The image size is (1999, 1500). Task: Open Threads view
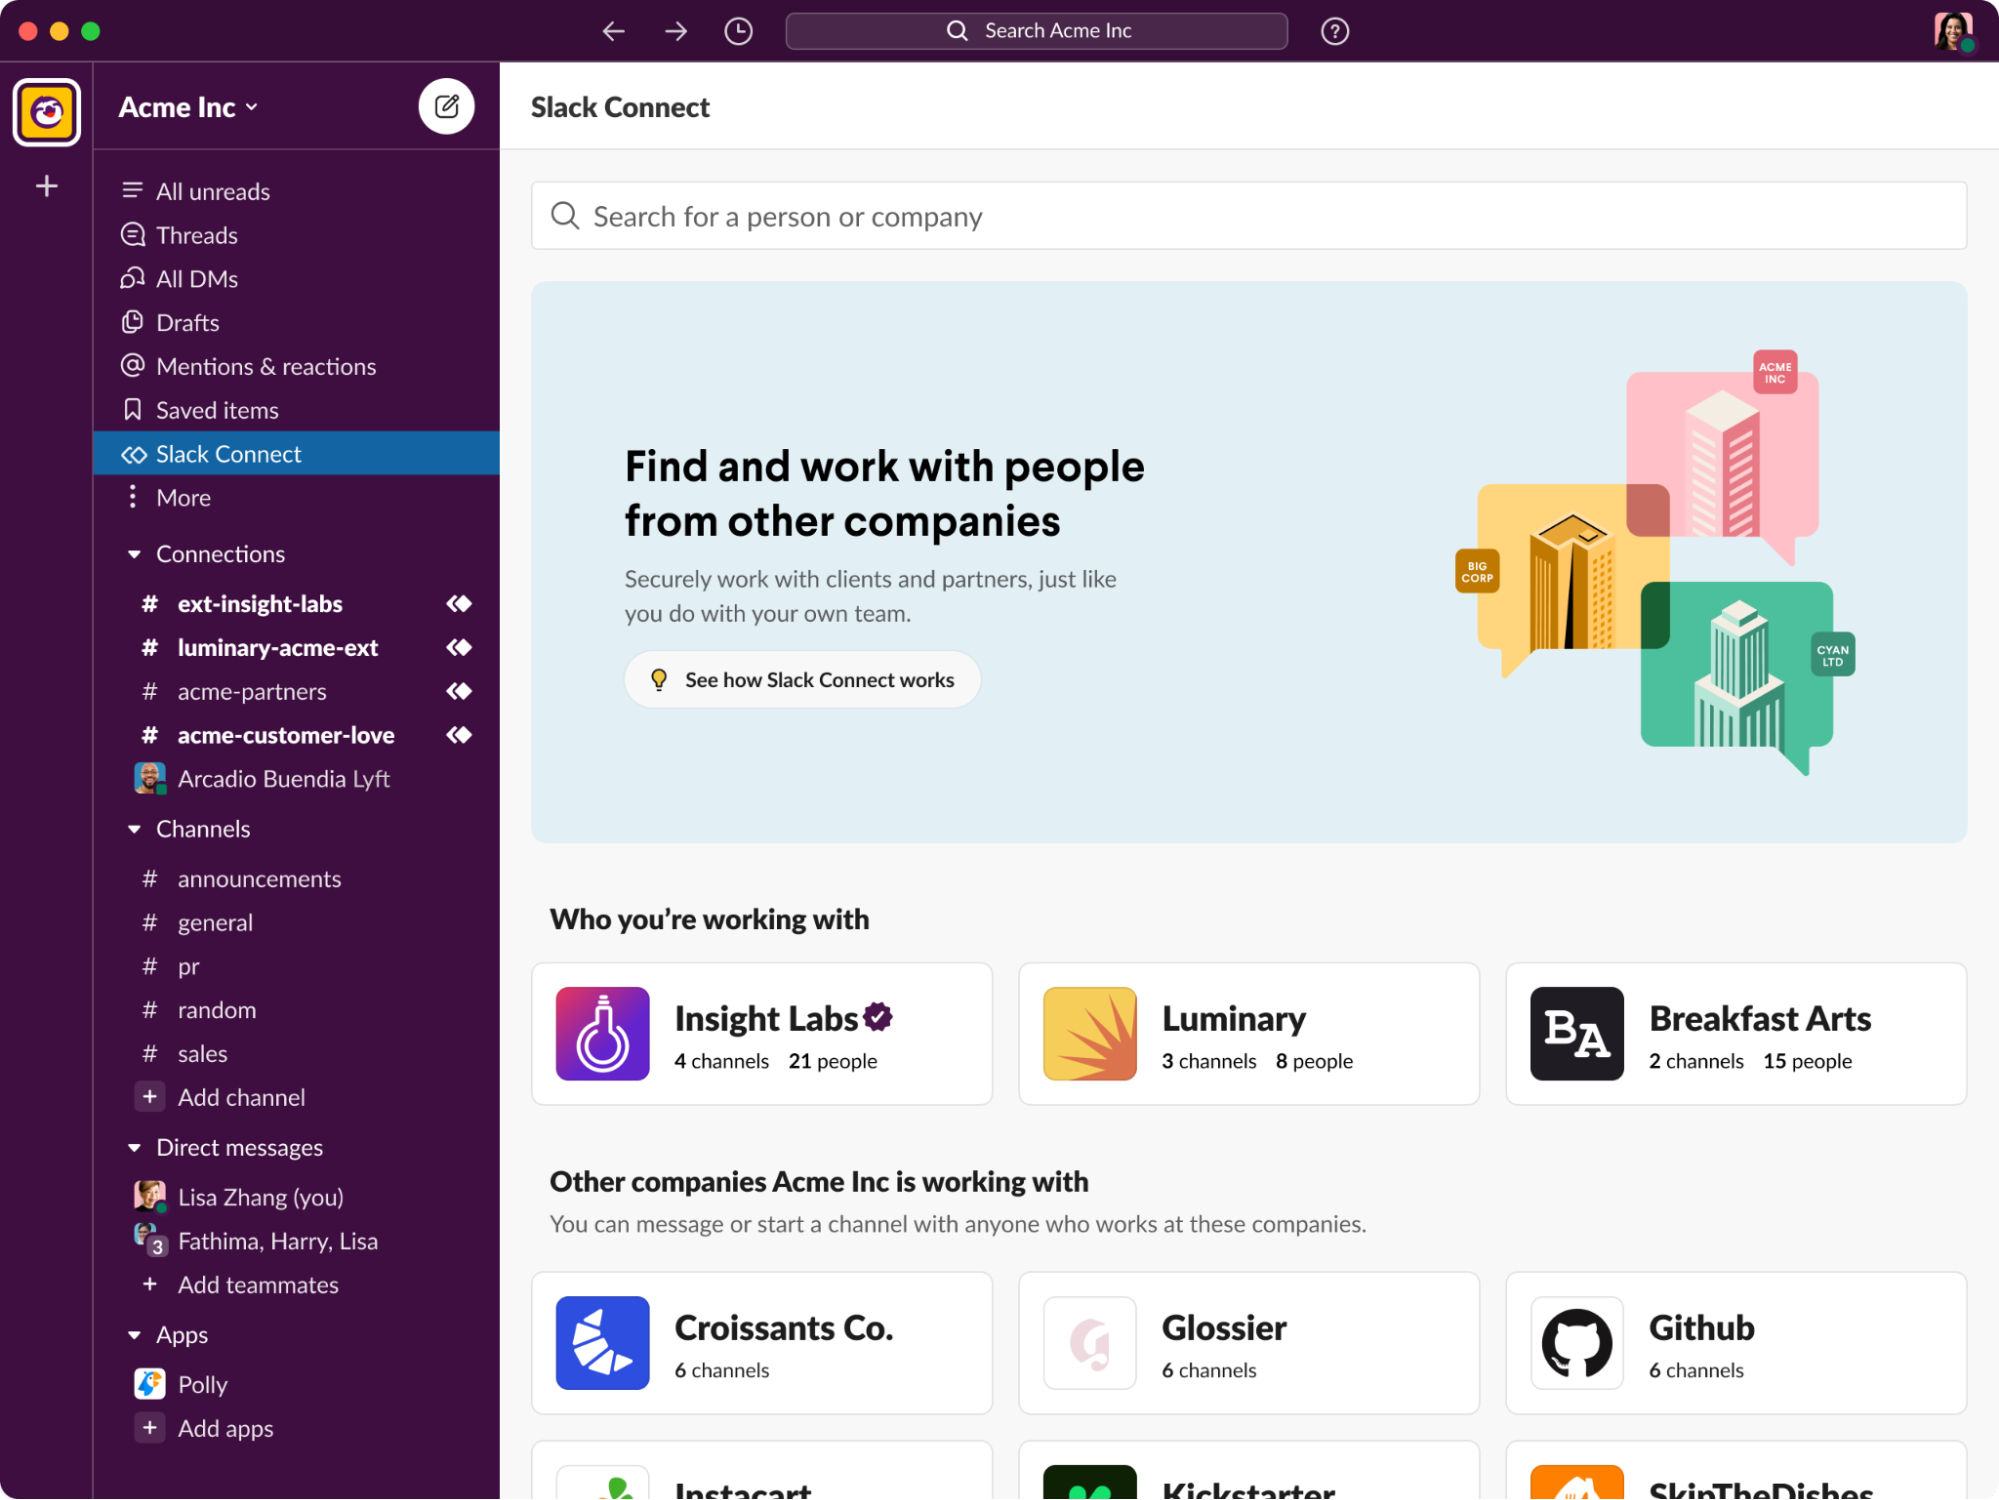pos(296,235)
